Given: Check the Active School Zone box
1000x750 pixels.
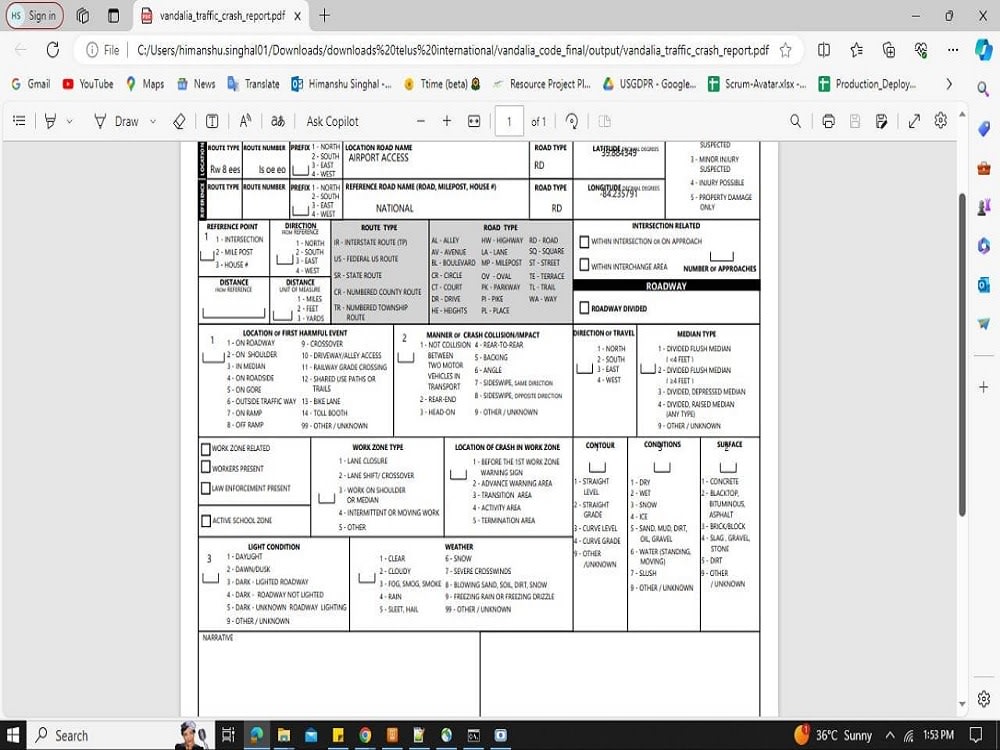Looking at the screenshot, I should (x=205, y=520).
